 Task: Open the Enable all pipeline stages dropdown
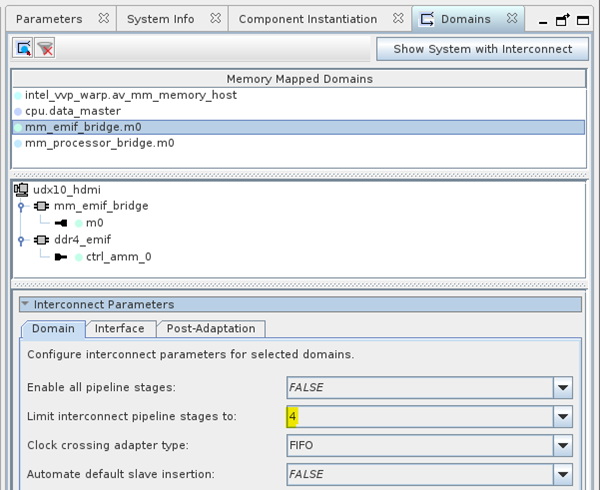564,387
